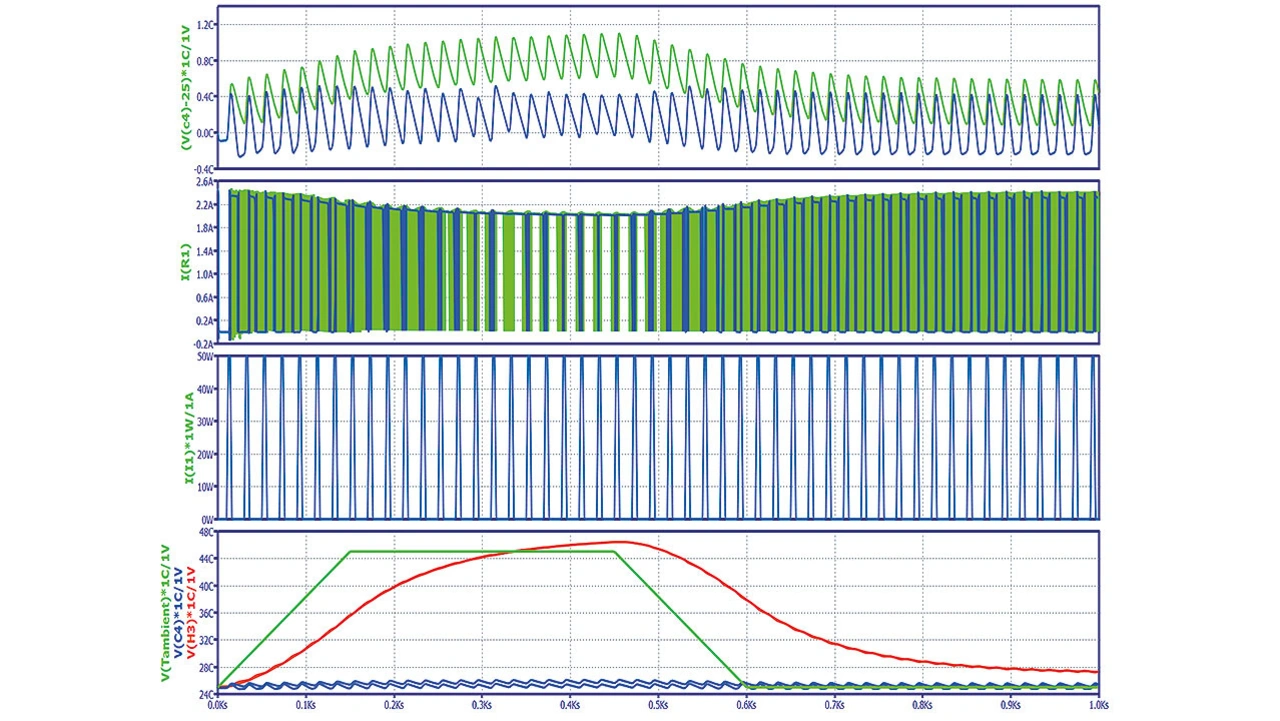This screenshot has height=721, width=1280.
Task: Click the 44C tick on temperature axis
Action: [x=206, y=560]
